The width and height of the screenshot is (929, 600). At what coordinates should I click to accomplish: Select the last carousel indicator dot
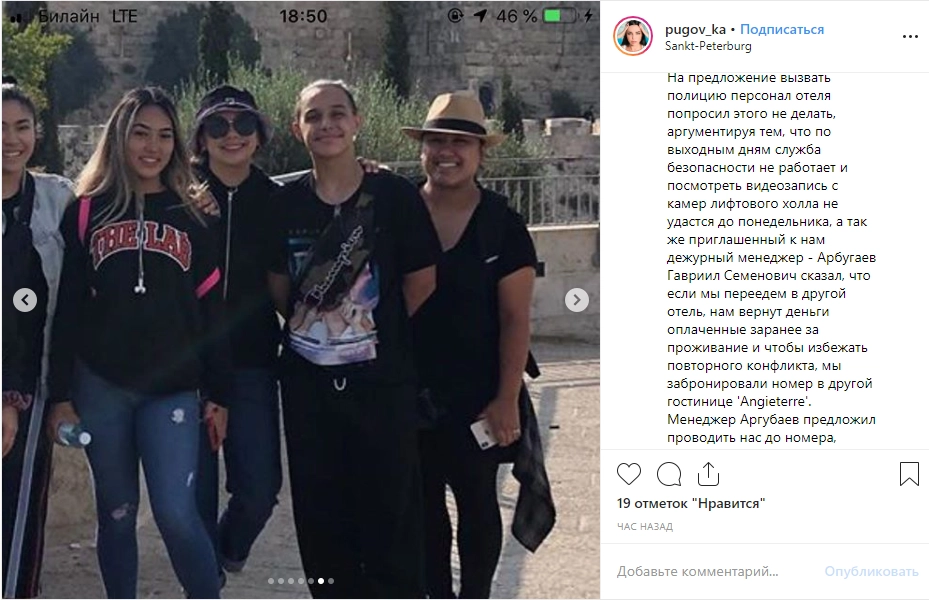tap(331, 581)
